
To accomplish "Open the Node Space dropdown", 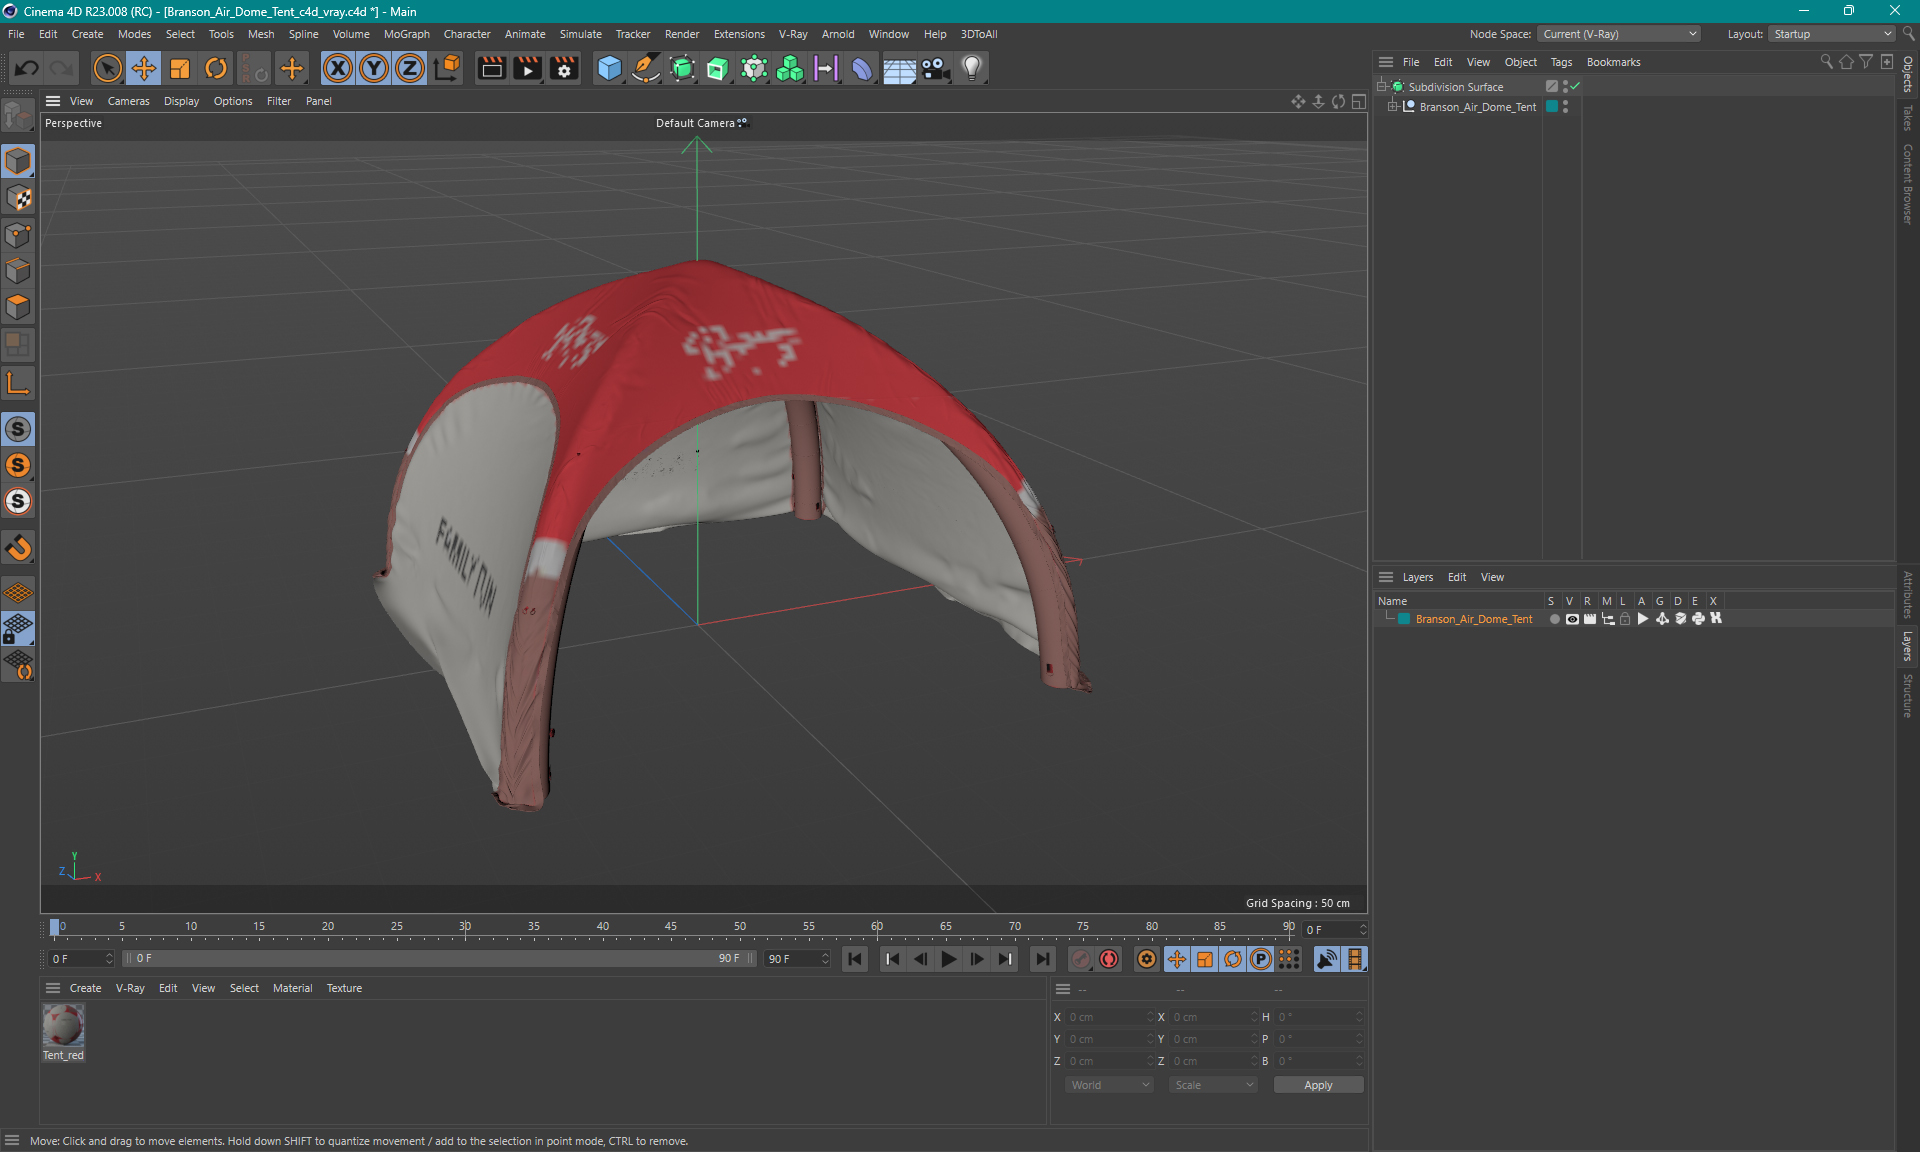I will [1619, 34].
